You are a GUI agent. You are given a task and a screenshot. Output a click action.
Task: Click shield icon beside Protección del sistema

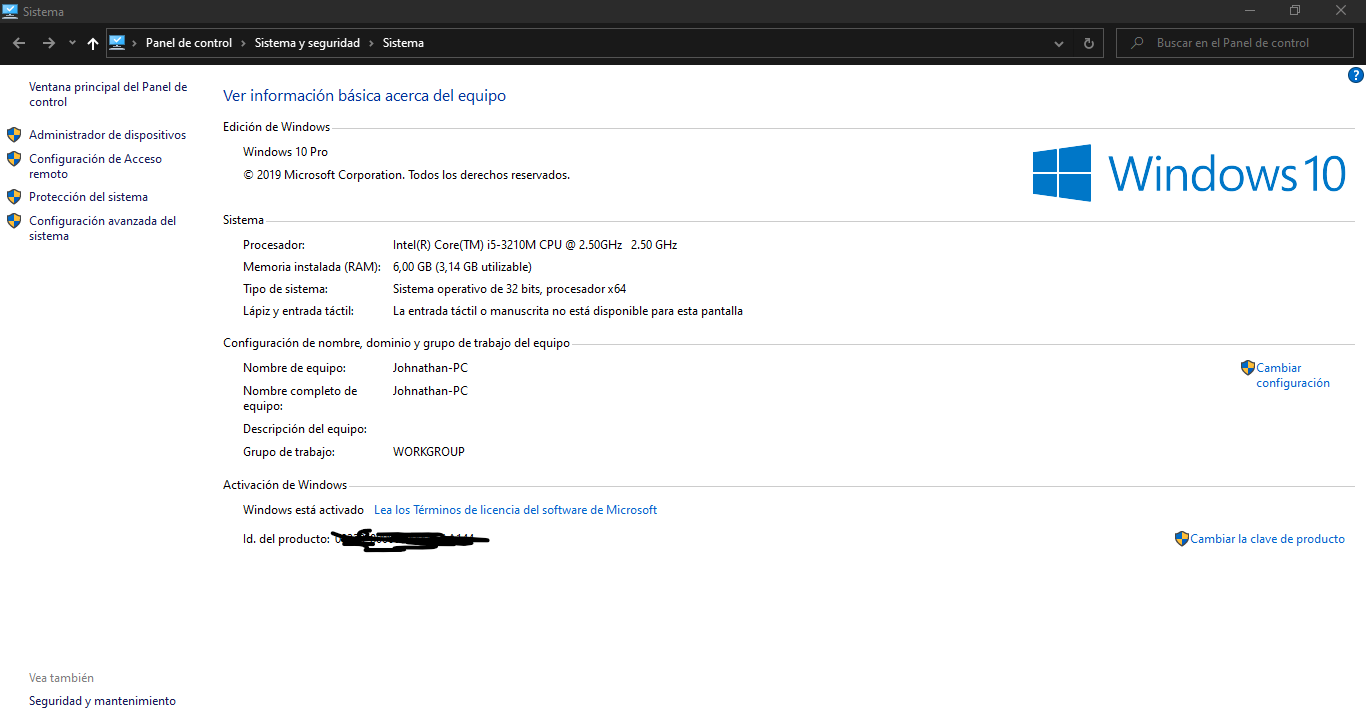tap(14, 196)
